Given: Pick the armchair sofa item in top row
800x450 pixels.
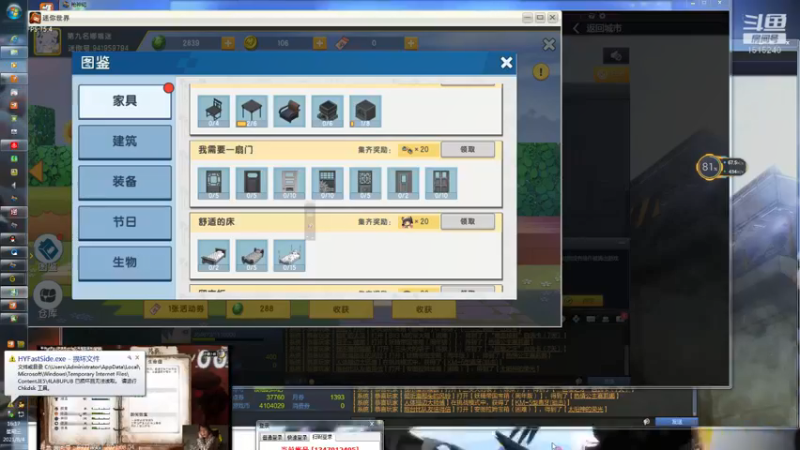Looking at the screenshot, I should (x=289, y=111).
